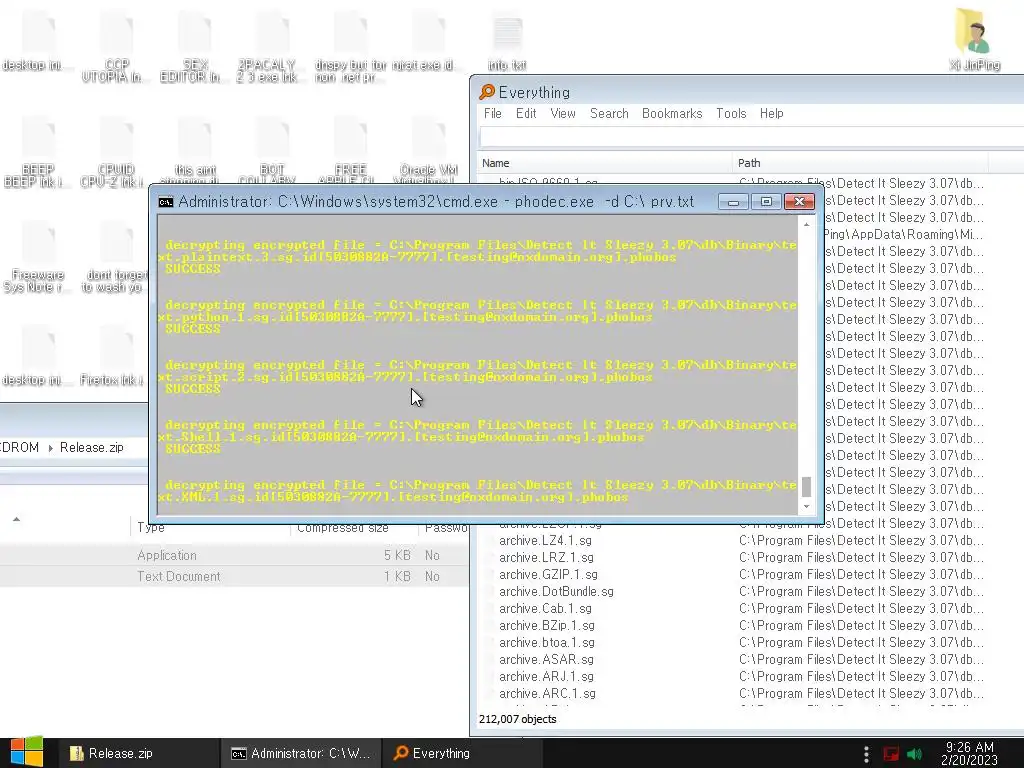This screenshot has width=1024, height=768.
Task: Click the Everything search input field
Action: pyautogui.click(x=751, y=137)
